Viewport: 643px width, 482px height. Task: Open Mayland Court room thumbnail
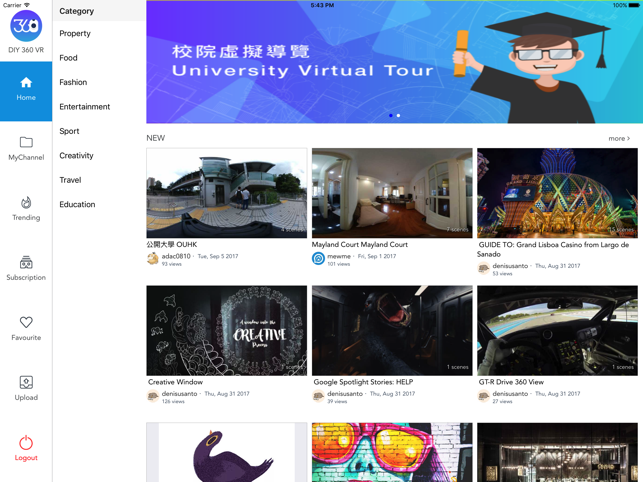392,193
